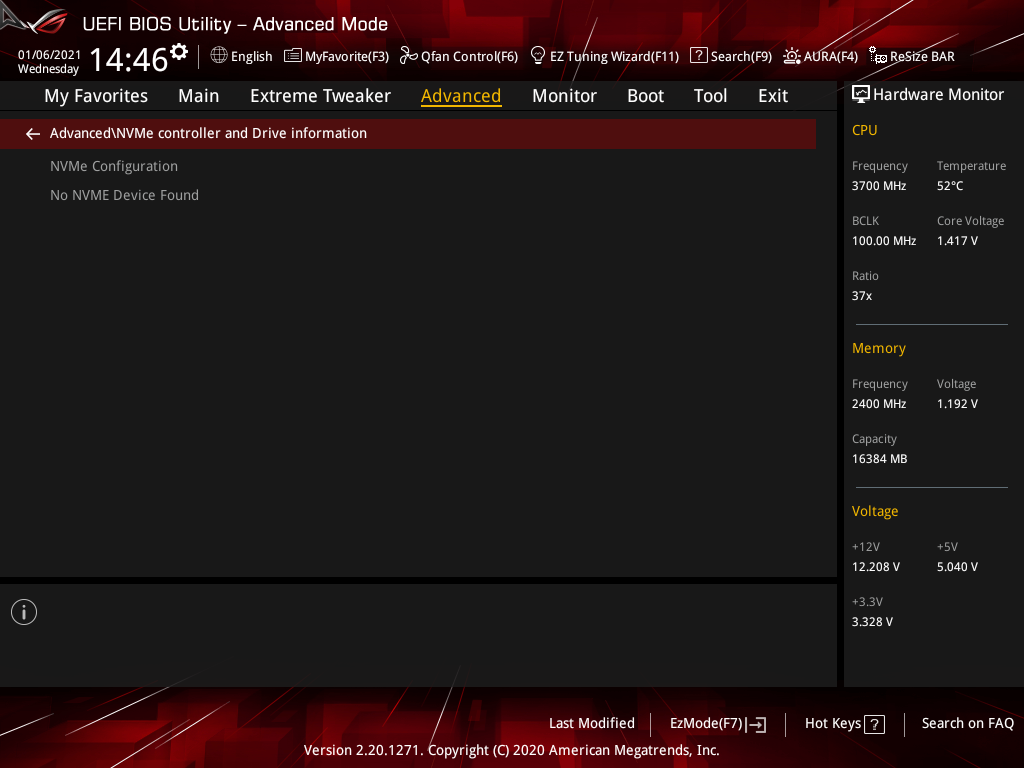
Task: Click the CPU section heading
Action: click(865, 130)
